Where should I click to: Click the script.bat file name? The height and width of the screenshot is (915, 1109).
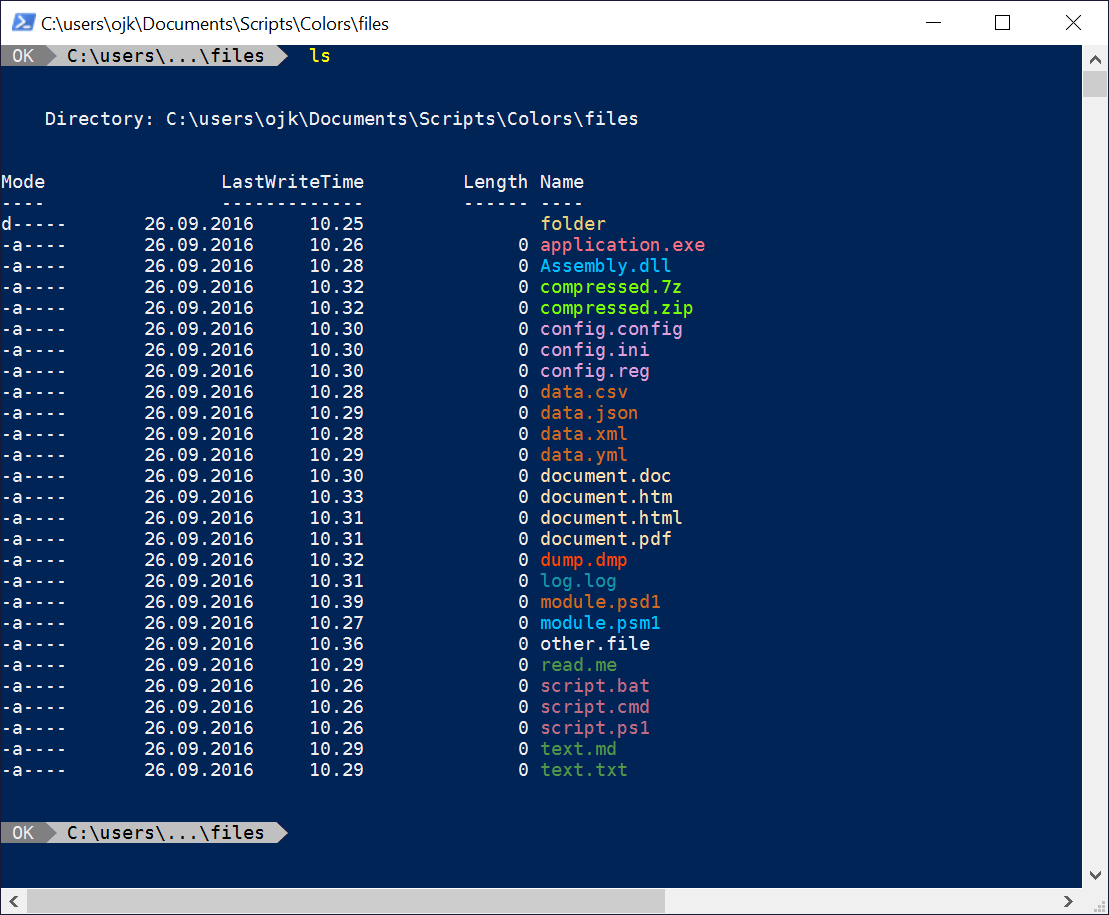(x=595, y=687)
